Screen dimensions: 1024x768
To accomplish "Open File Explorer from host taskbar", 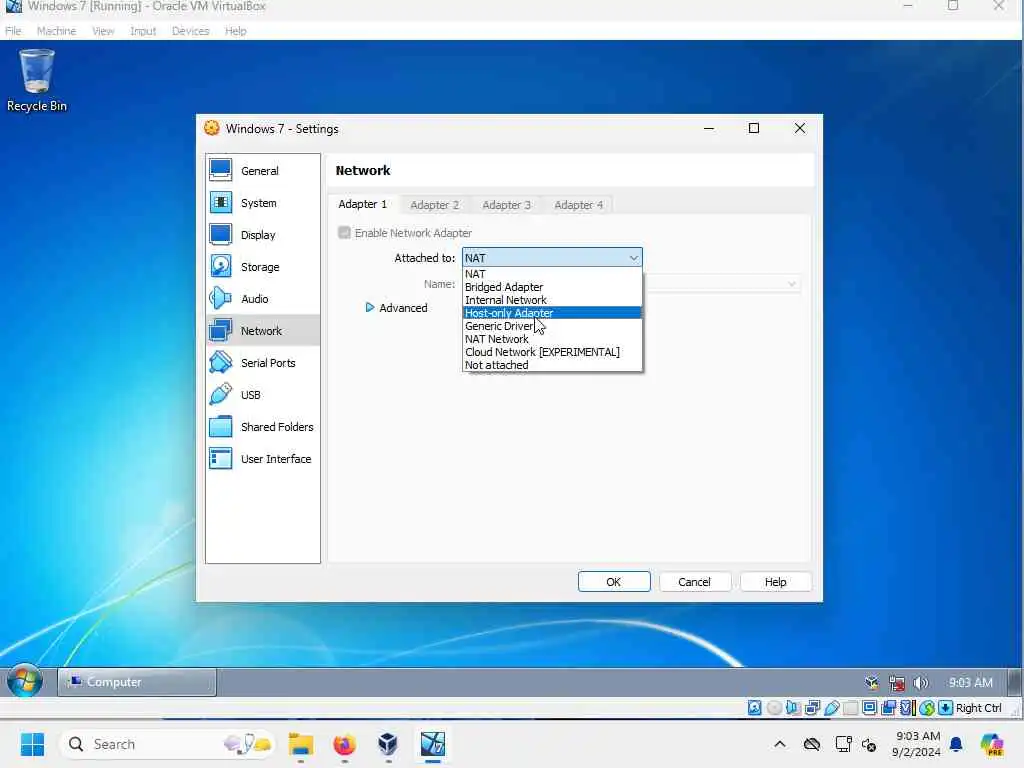I will click(301, 744).
